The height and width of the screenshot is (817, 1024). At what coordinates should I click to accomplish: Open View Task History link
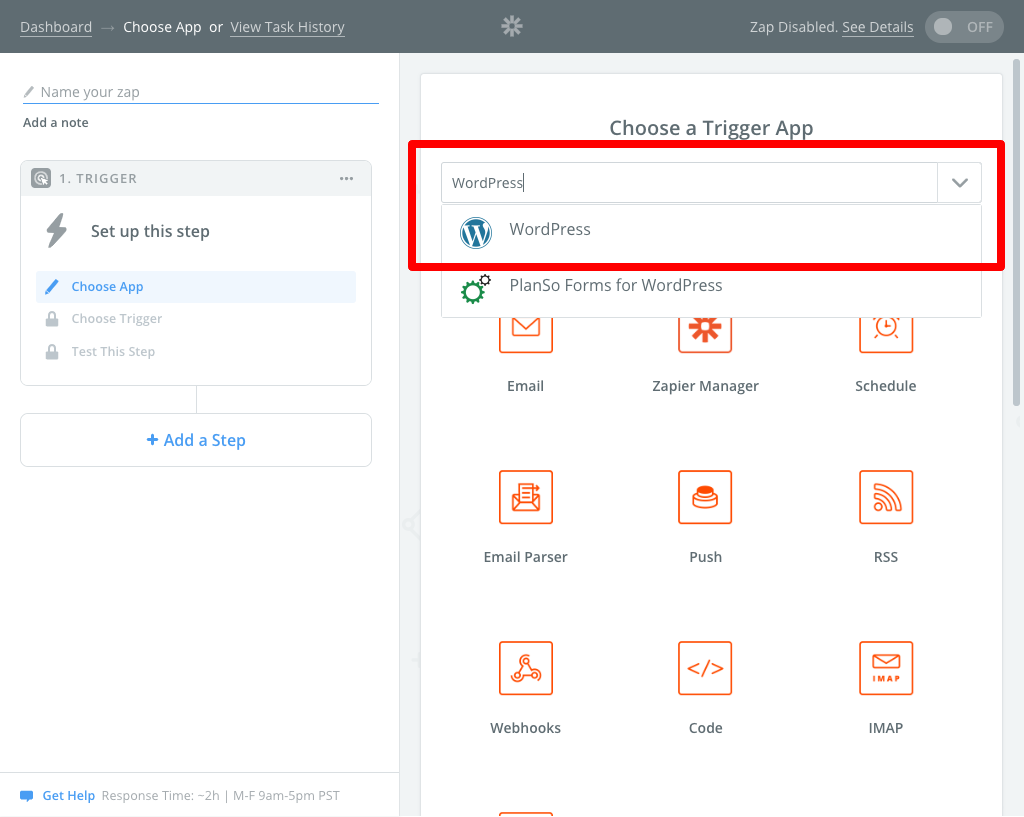287,27
